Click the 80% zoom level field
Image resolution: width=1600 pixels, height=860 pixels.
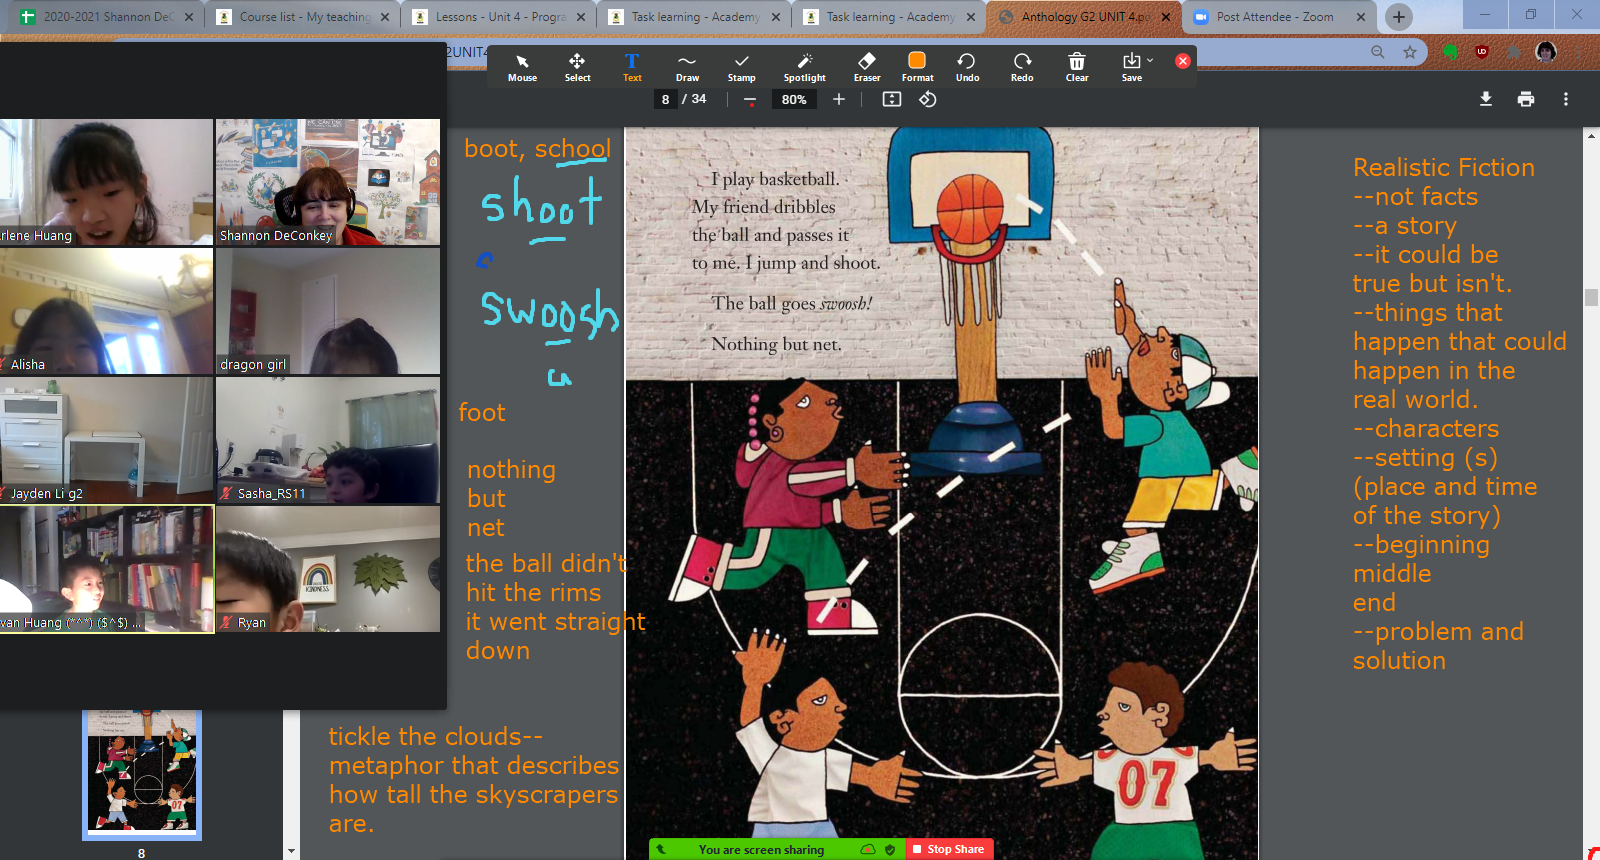tap(794, 99)
